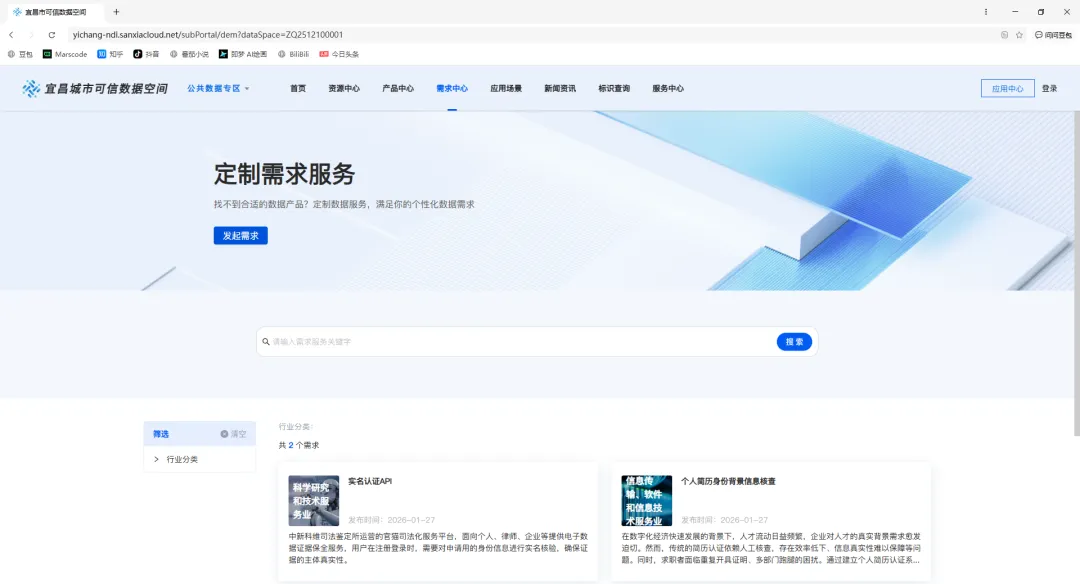
Task: Activate the 需求中心 highlighted filter section header 筛选
Action: click(161, 433)
